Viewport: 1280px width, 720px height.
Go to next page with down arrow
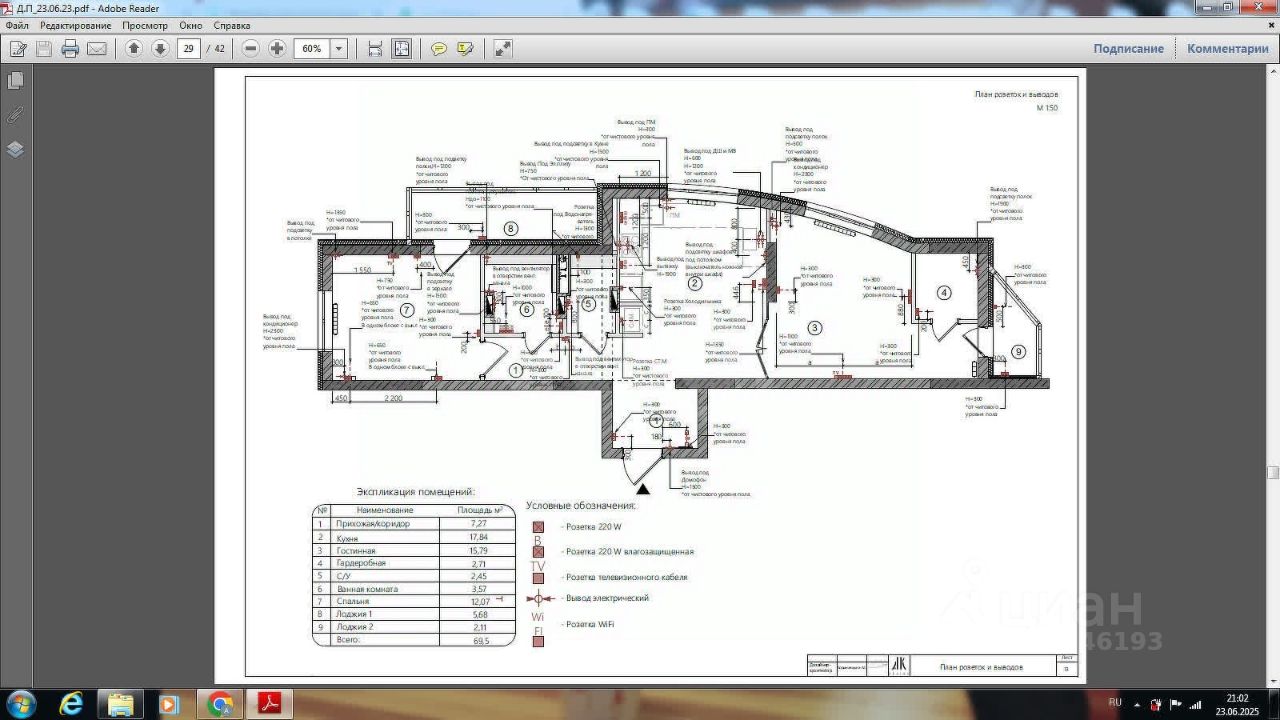pos(160,49)
